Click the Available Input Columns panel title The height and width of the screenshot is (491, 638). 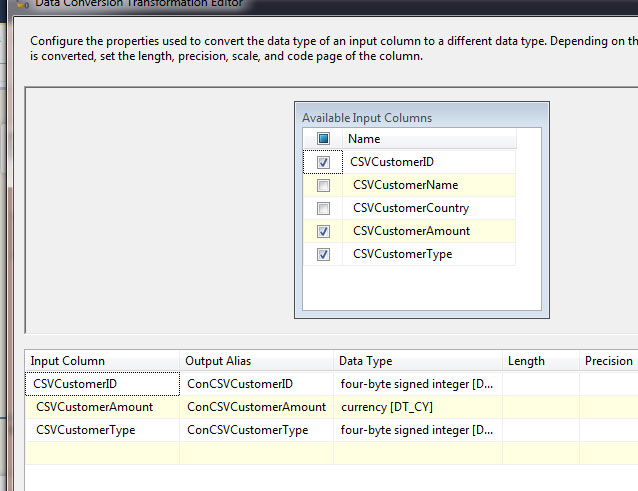tap(367, 118)
